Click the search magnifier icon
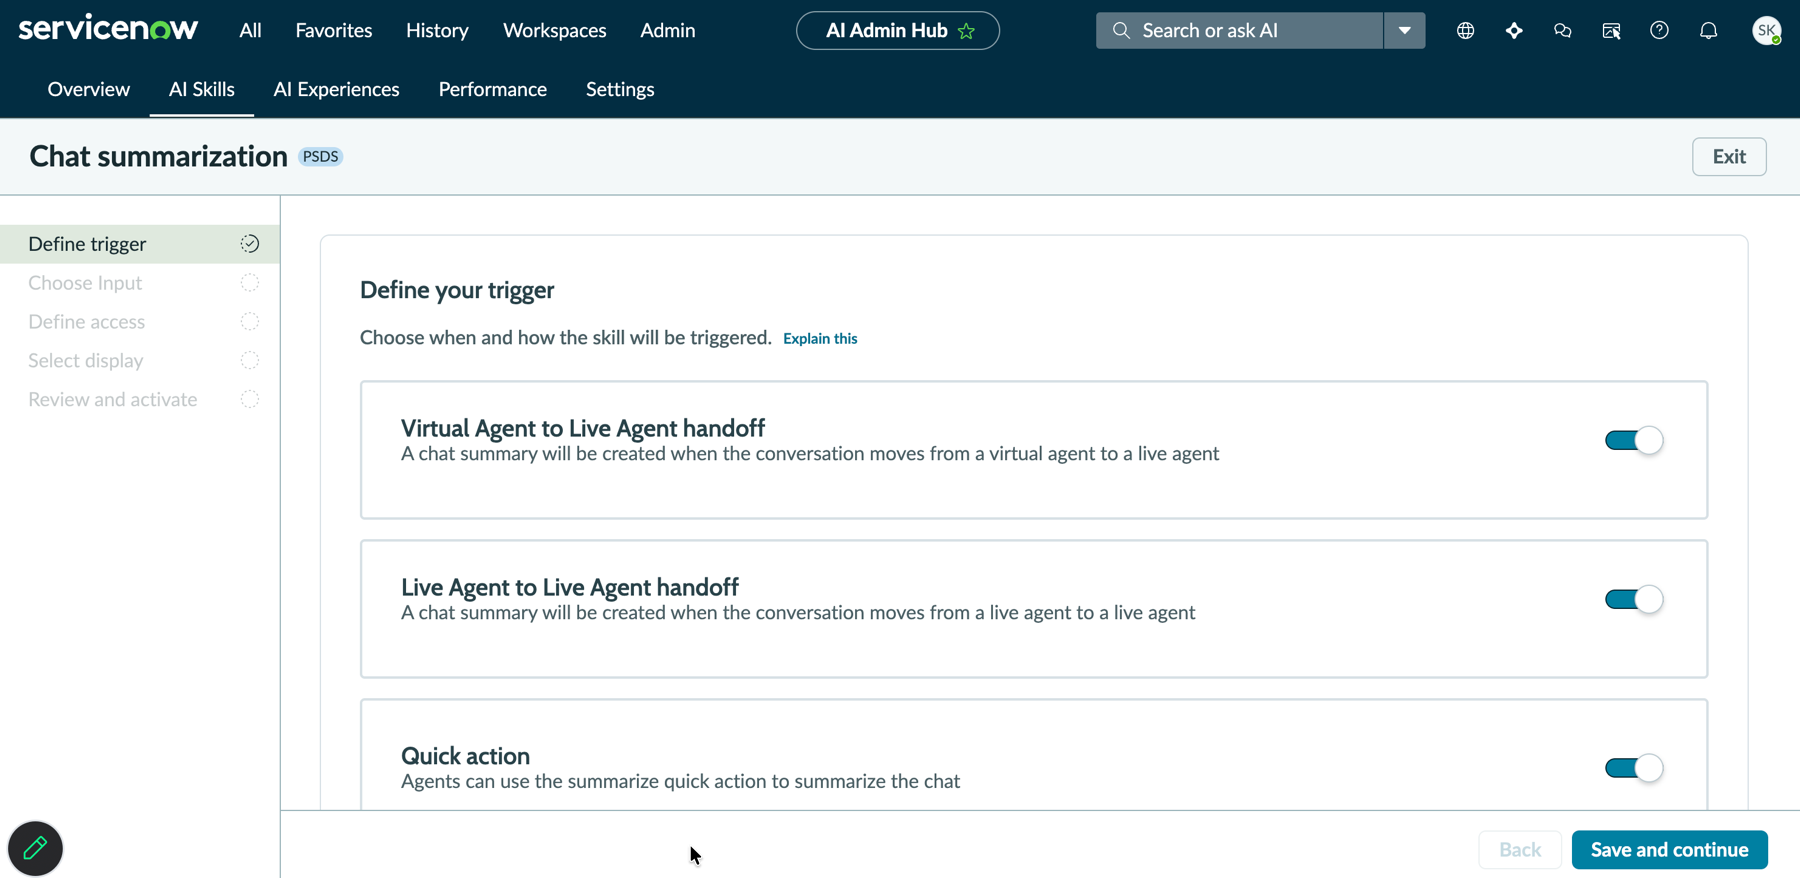 1121,31
